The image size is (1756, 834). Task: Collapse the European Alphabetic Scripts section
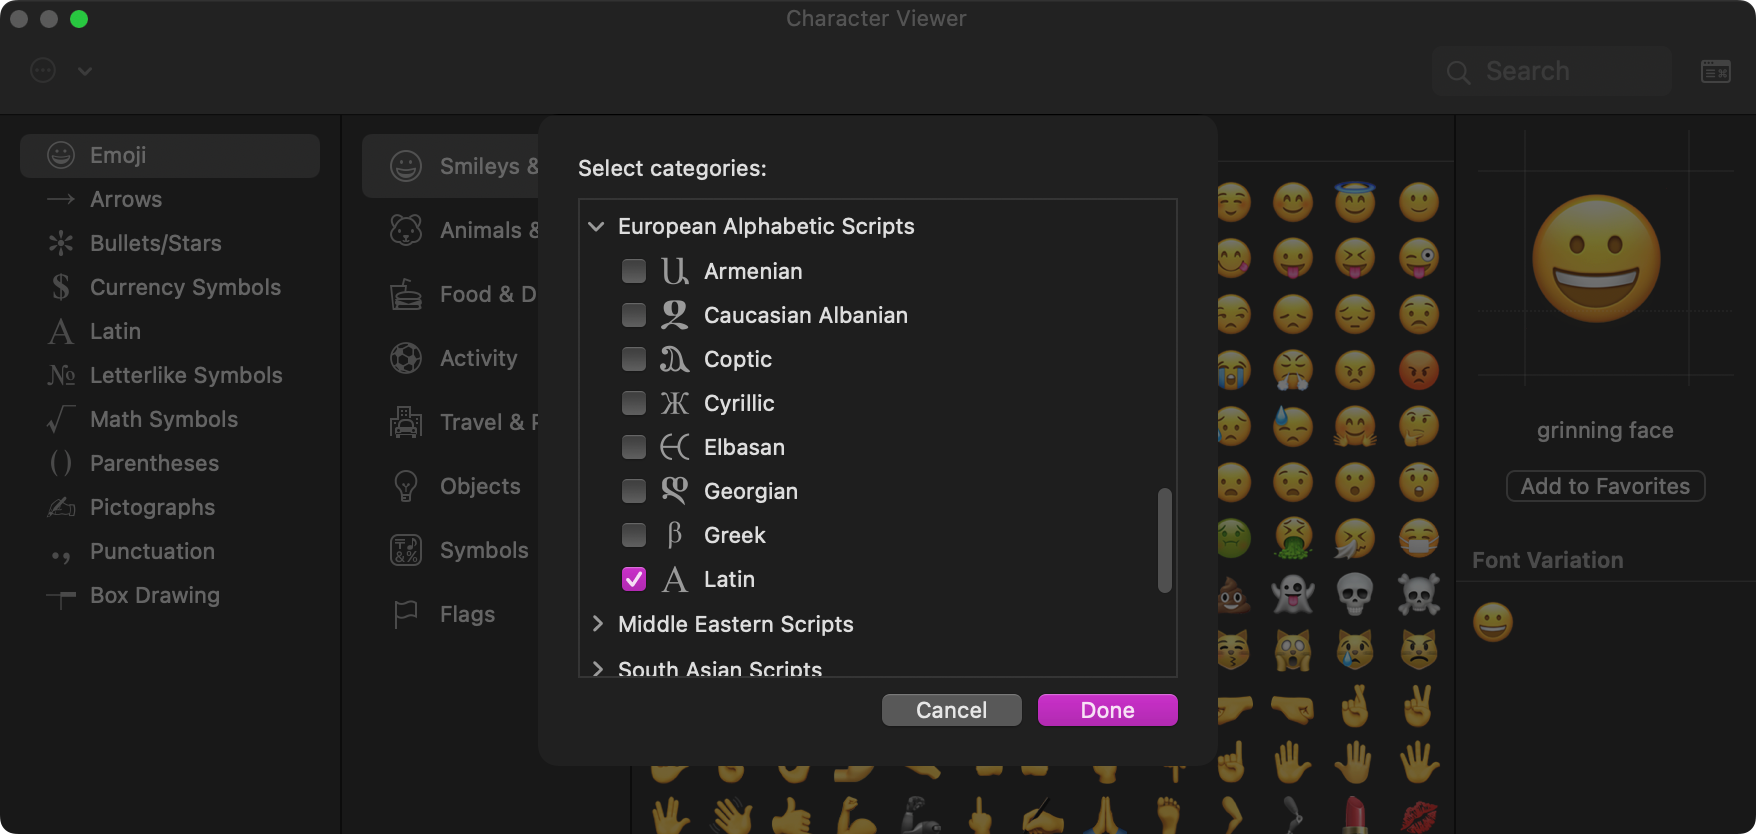click(596, 227)
